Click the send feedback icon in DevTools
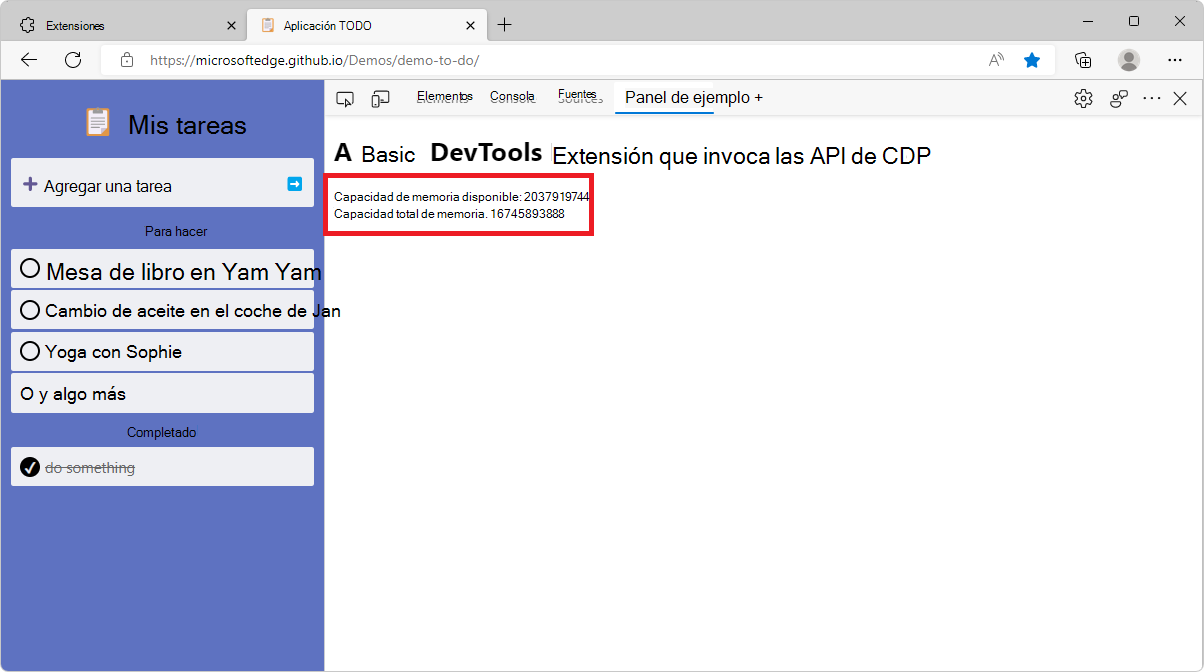The image size is (1204, 672). point(1118,98)
